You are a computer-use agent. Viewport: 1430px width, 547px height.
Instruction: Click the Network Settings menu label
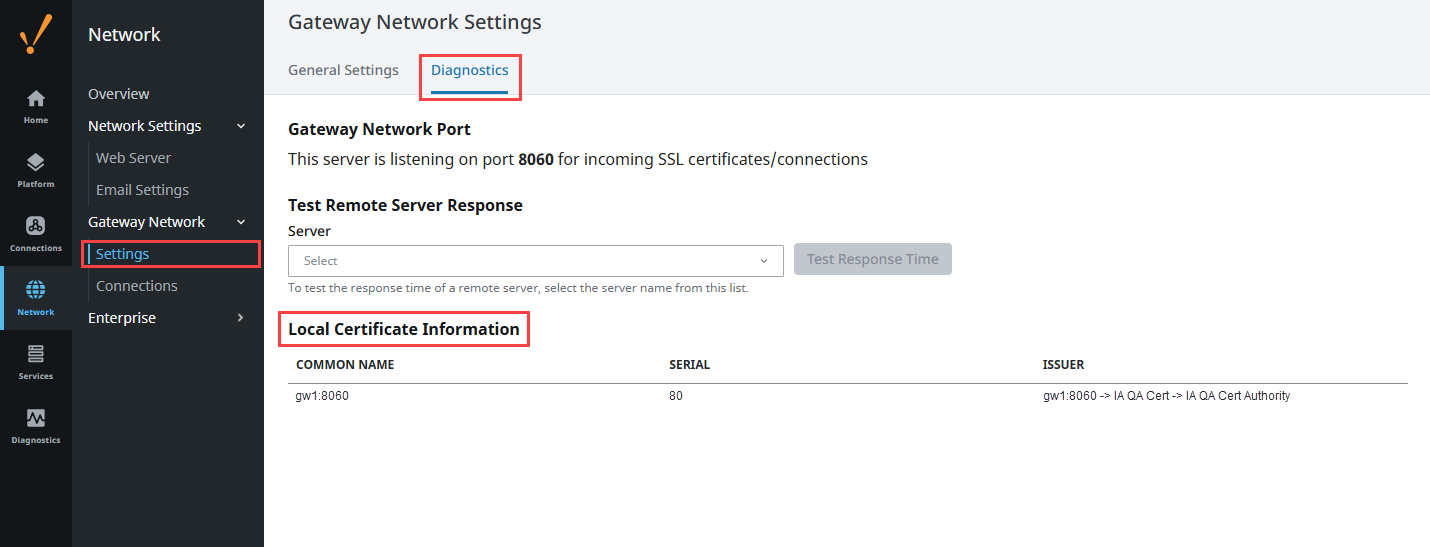(145, 126)
